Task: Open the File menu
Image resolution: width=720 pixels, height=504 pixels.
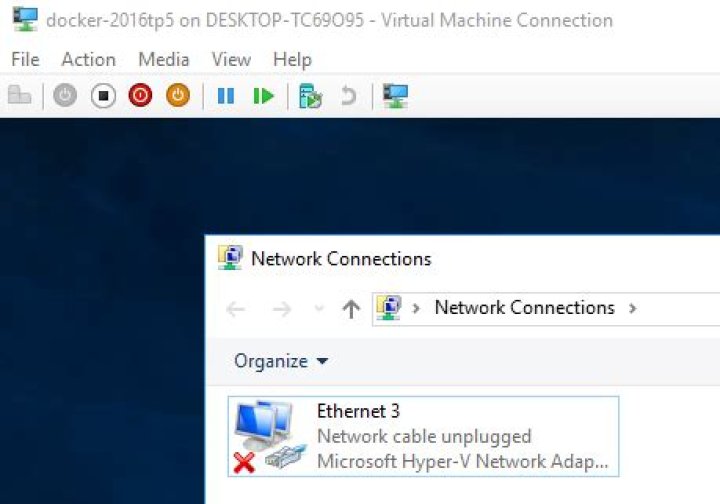Action: pos(25,60)
